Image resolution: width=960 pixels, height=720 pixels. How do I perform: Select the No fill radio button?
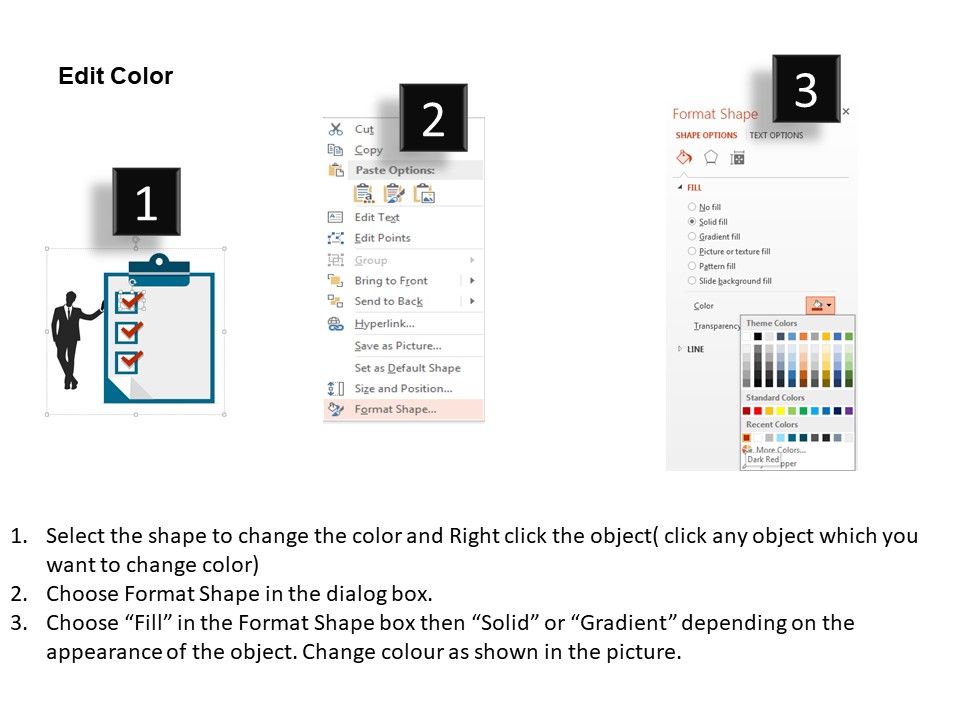pos(692,207)
